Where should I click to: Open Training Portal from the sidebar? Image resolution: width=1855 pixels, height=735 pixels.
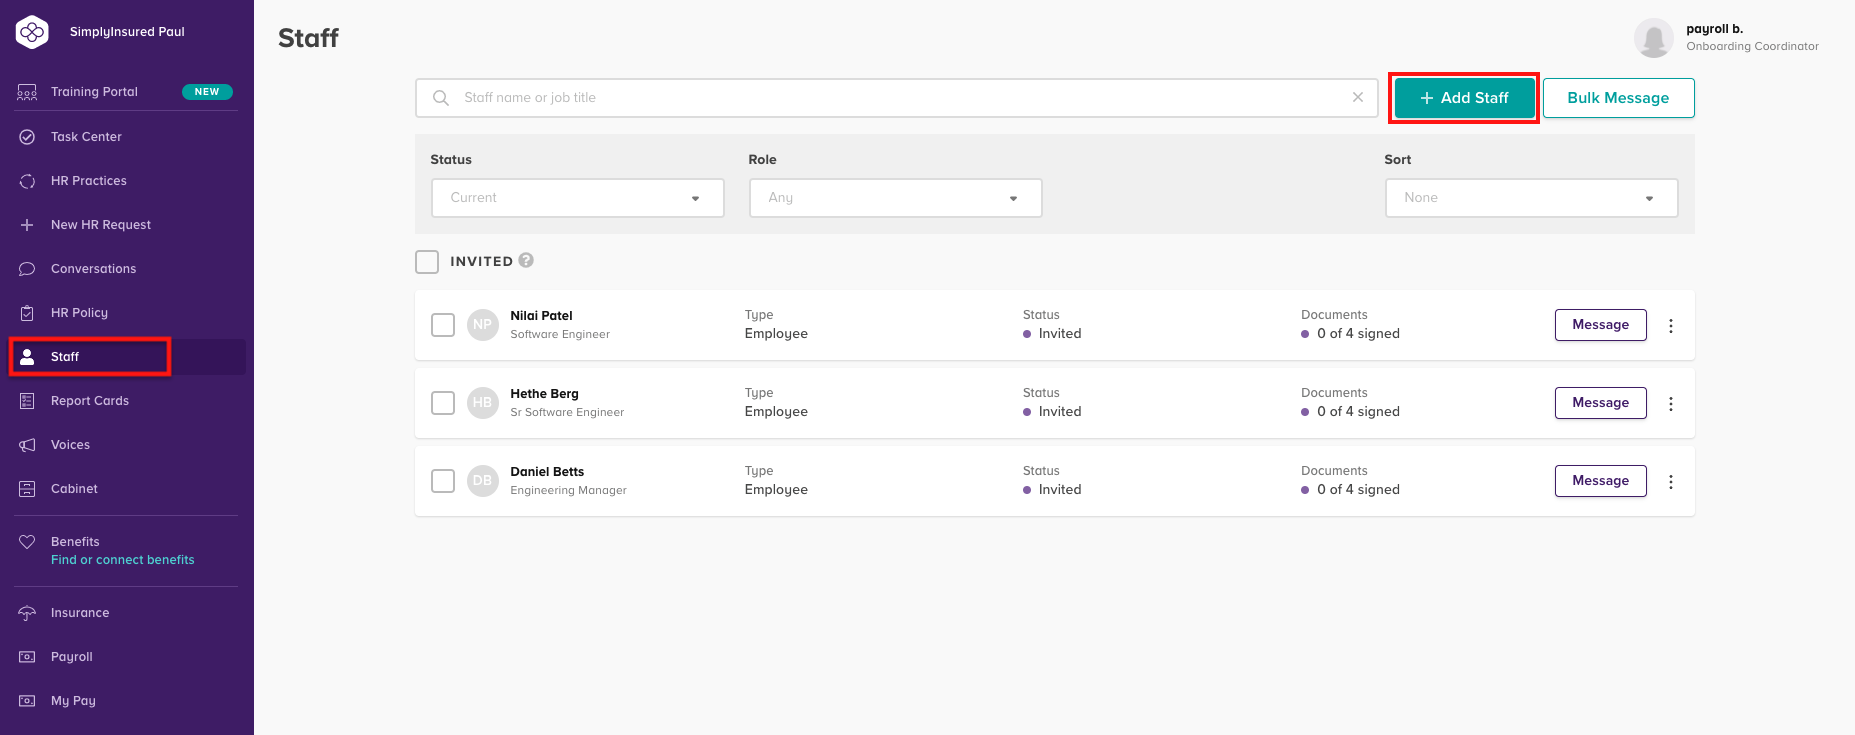click(x=94, y=92)
